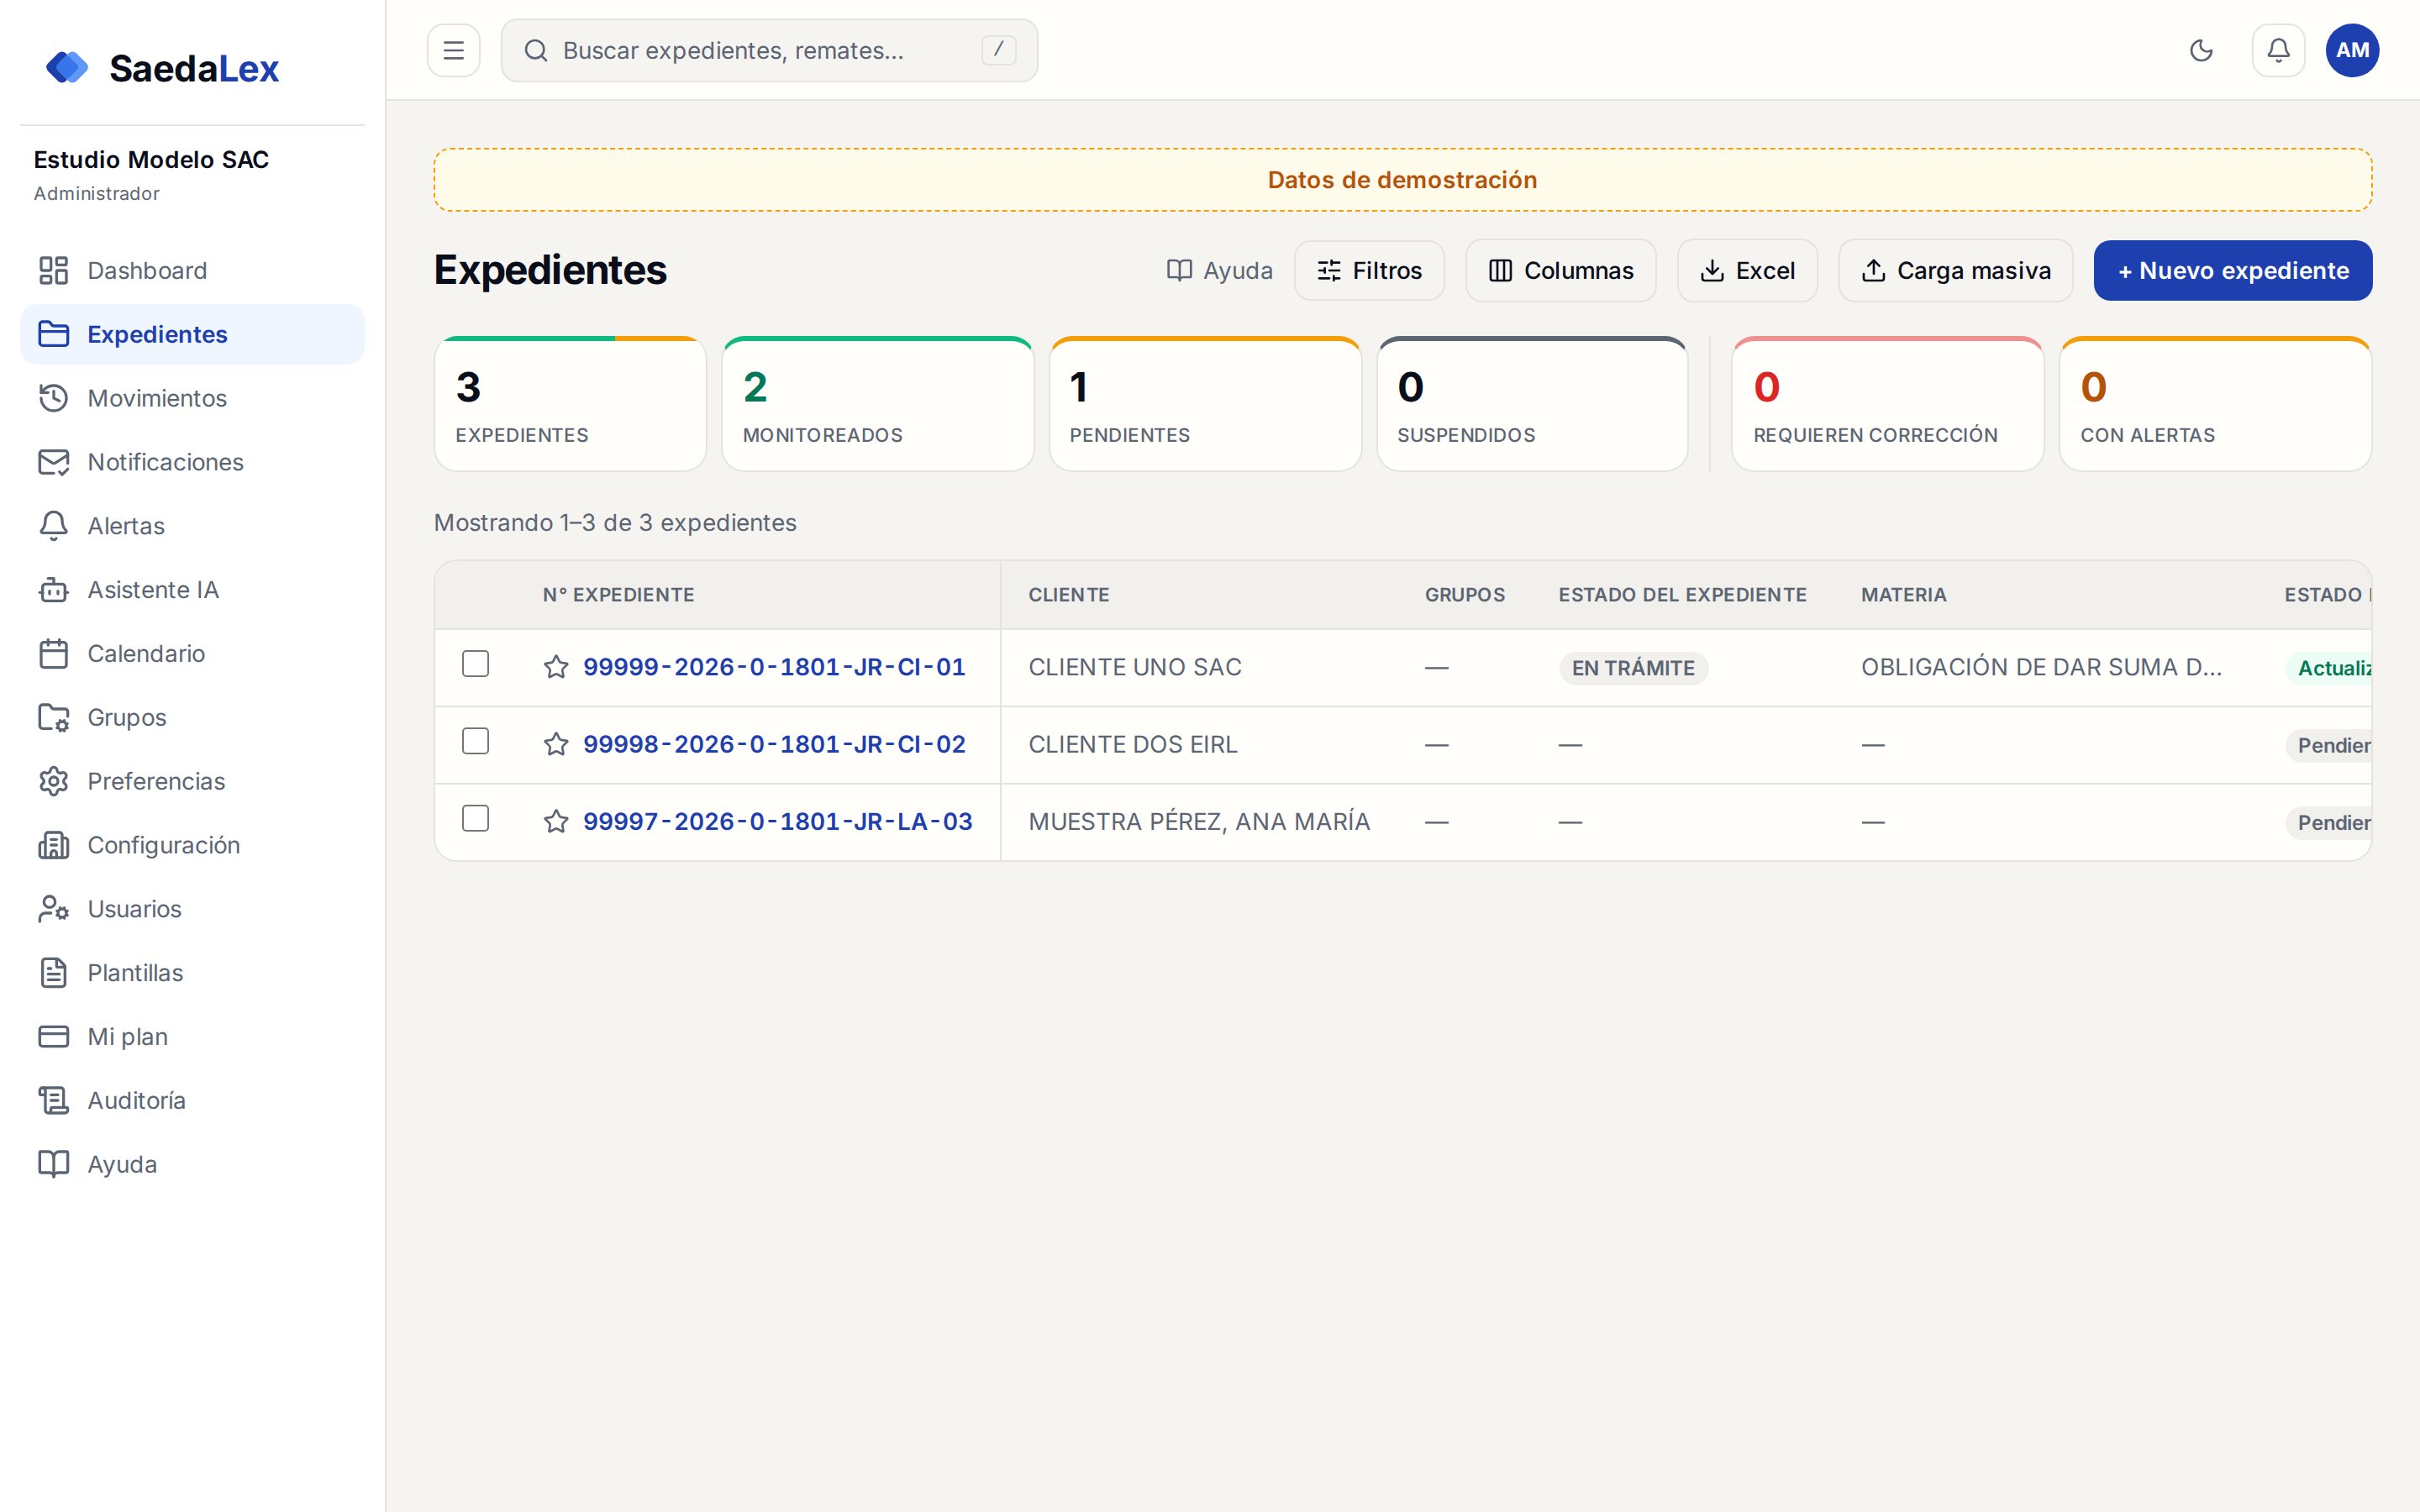Viewport: 2420px width, 1512px height.
Task: Open Carga masiva upload
Action: pos(1955,270)
